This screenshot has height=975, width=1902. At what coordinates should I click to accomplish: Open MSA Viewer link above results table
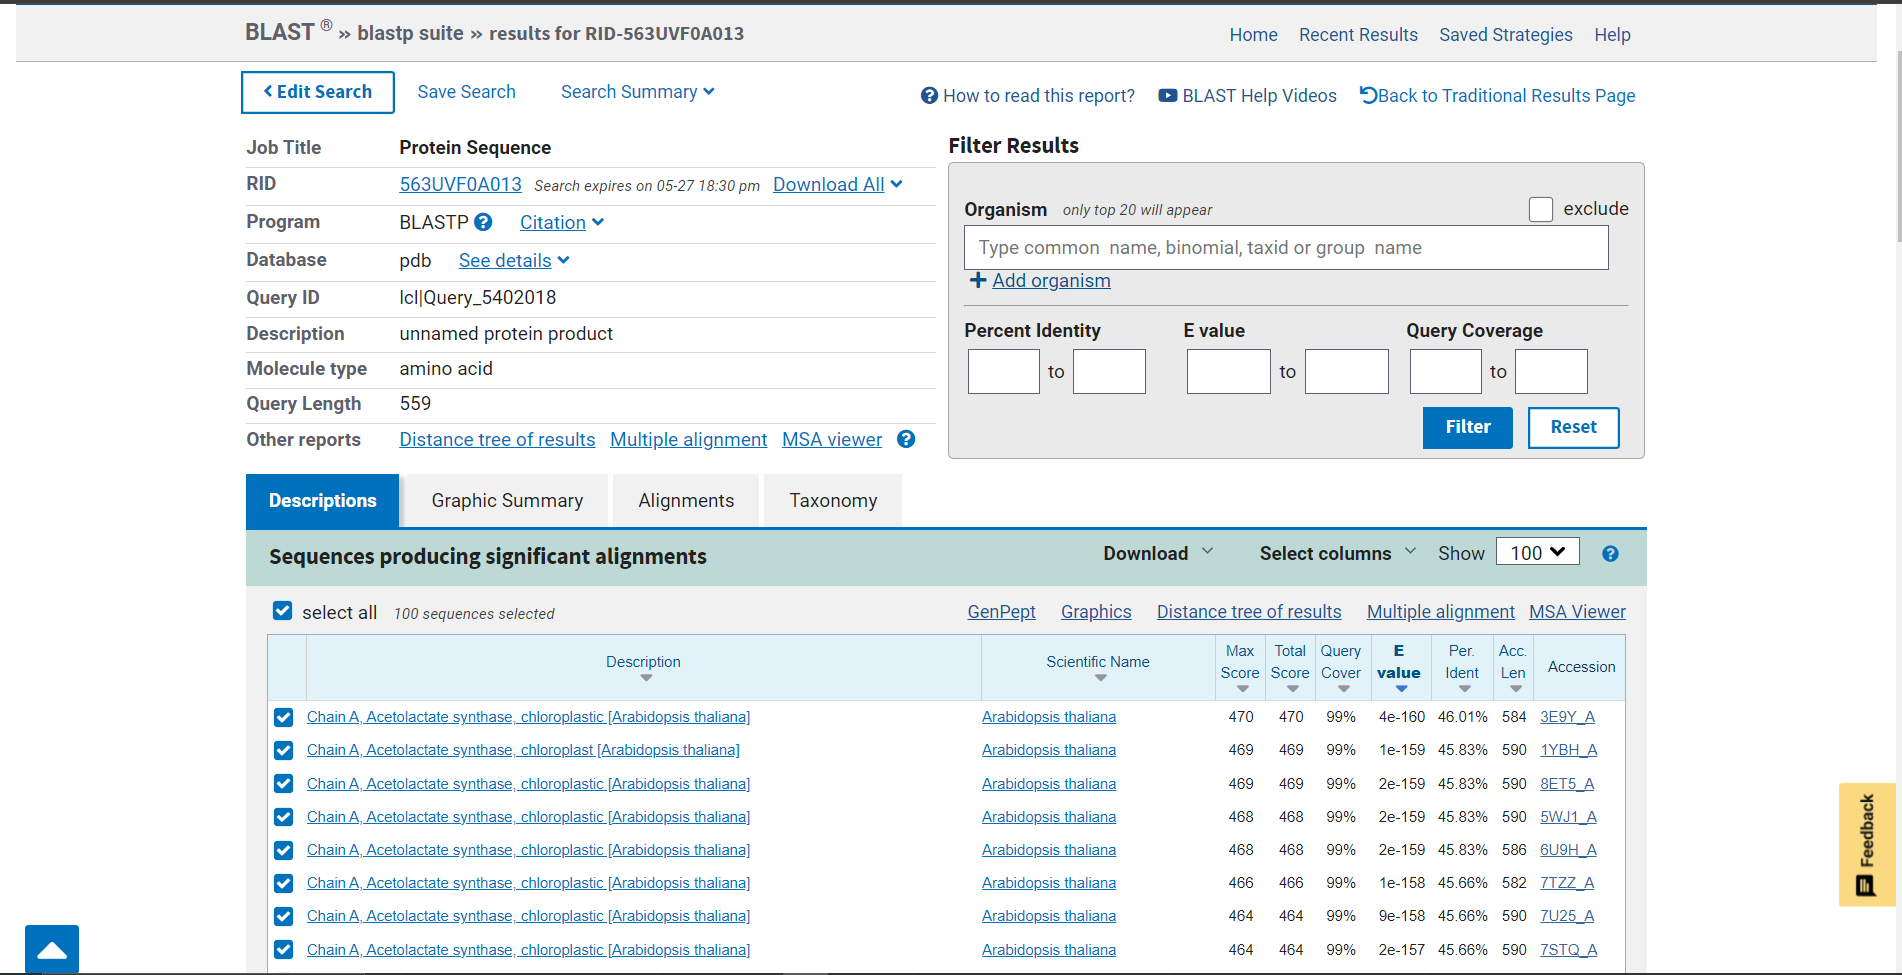[x=1577, y=612]
